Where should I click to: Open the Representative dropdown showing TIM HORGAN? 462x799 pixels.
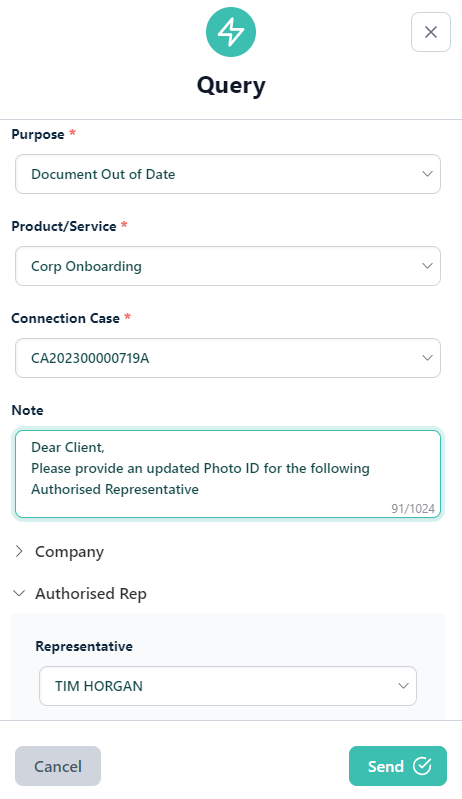[228, 686]
